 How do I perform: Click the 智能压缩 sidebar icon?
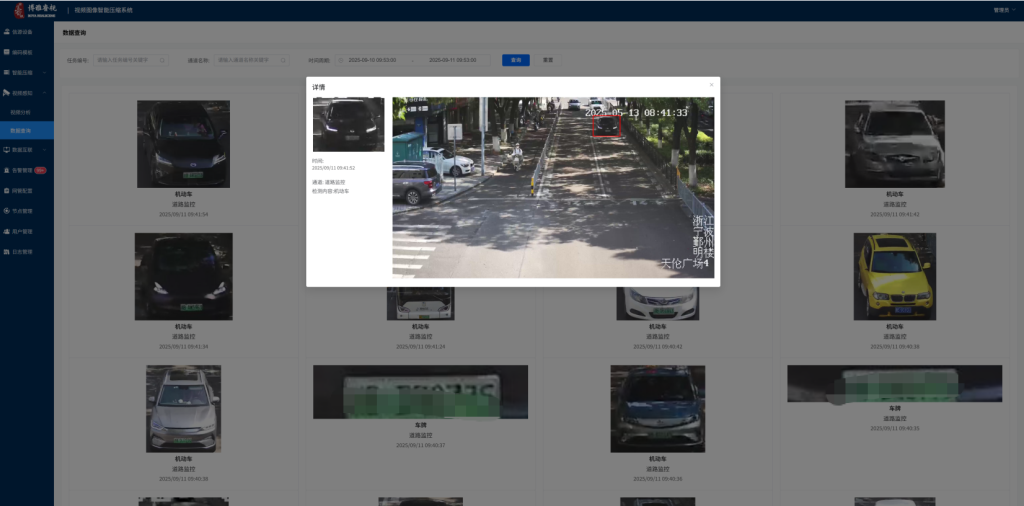coord(7,72)
